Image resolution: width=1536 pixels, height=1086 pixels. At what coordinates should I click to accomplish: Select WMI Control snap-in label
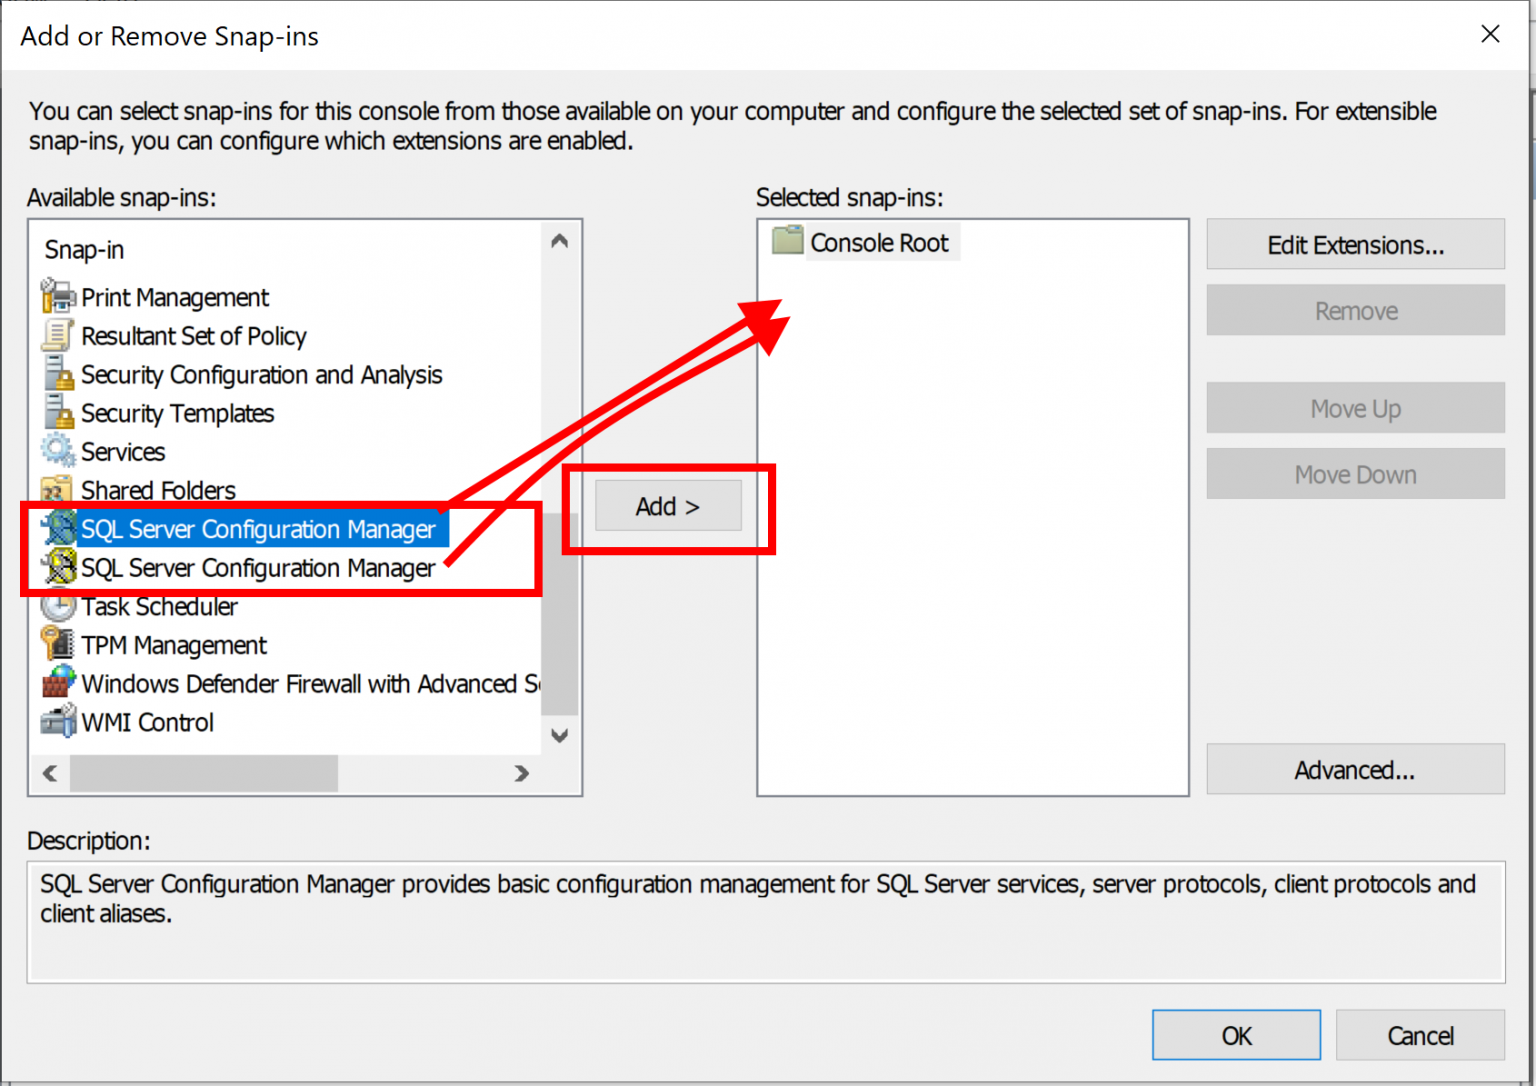point(147,723)
